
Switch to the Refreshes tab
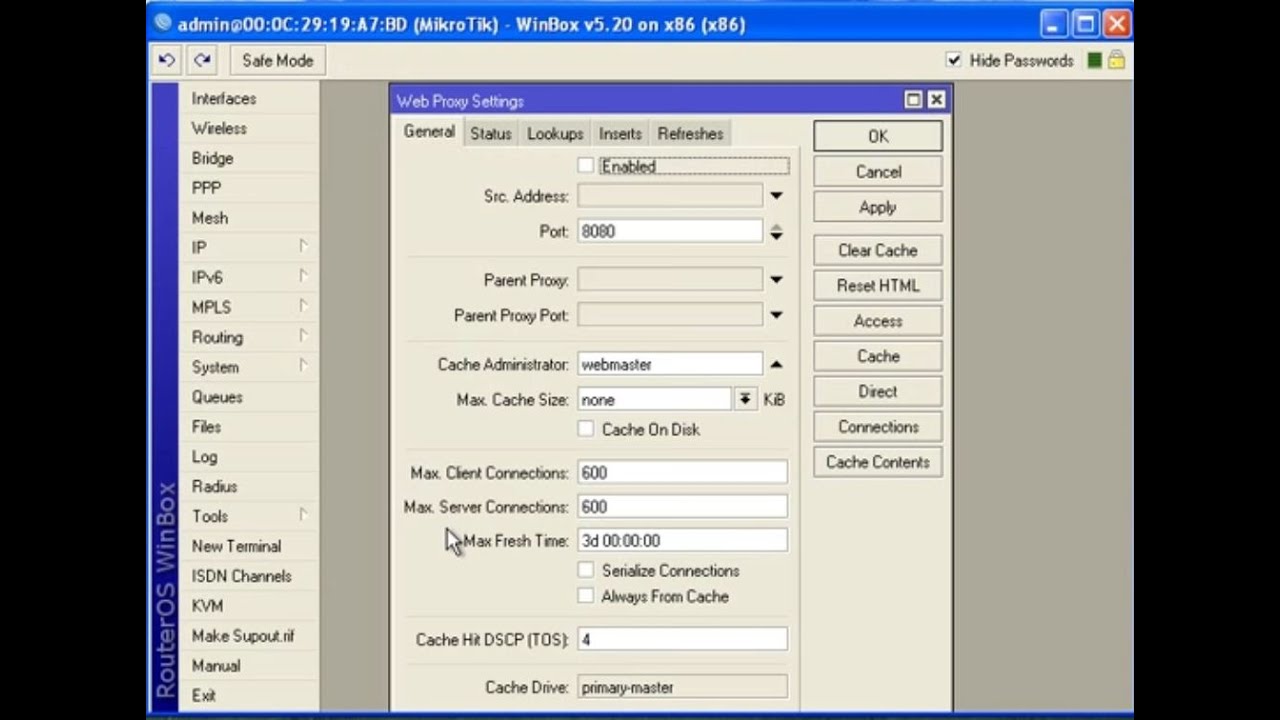(690, 133)
